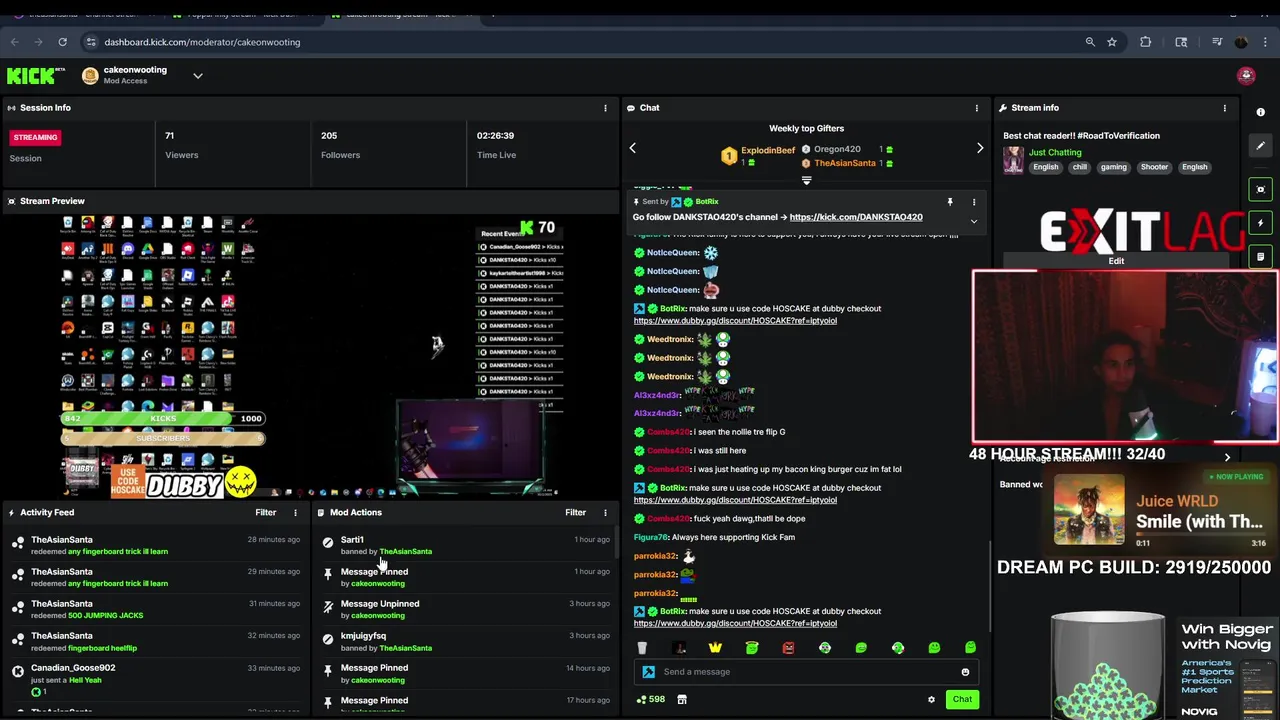1280x720 pixels.
Task: Expand the cakeonwooting channel switcher dropdown
Action: (x=198, y=76)
